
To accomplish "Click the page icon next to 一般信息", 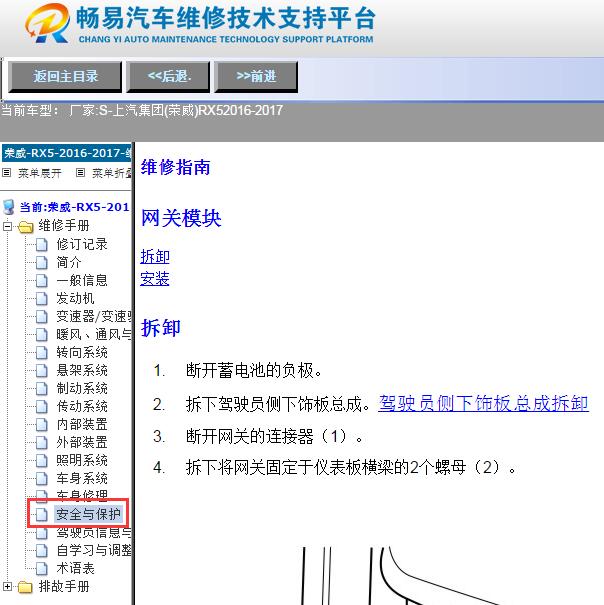I will [41, 281].
